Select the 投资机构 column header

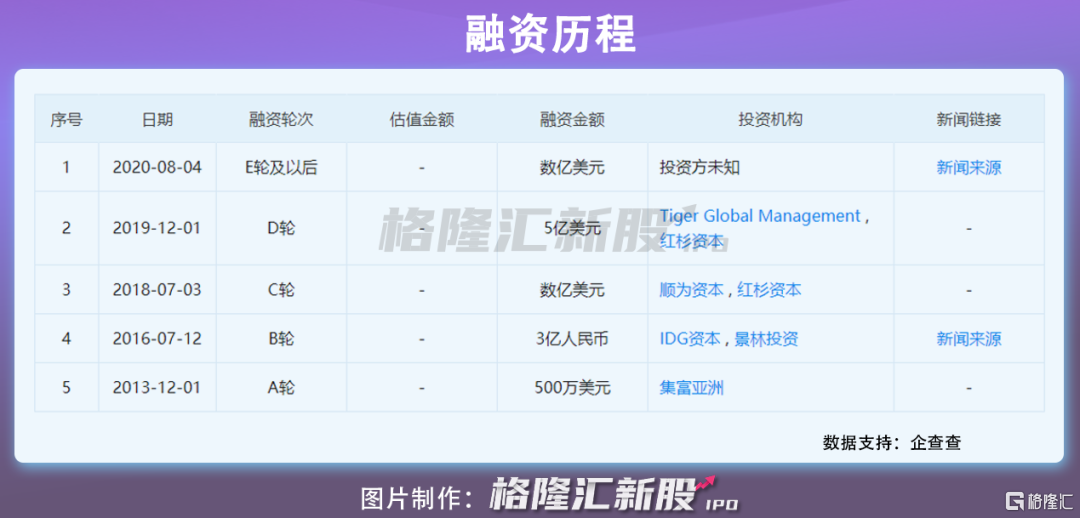click(x=770, y=119)
